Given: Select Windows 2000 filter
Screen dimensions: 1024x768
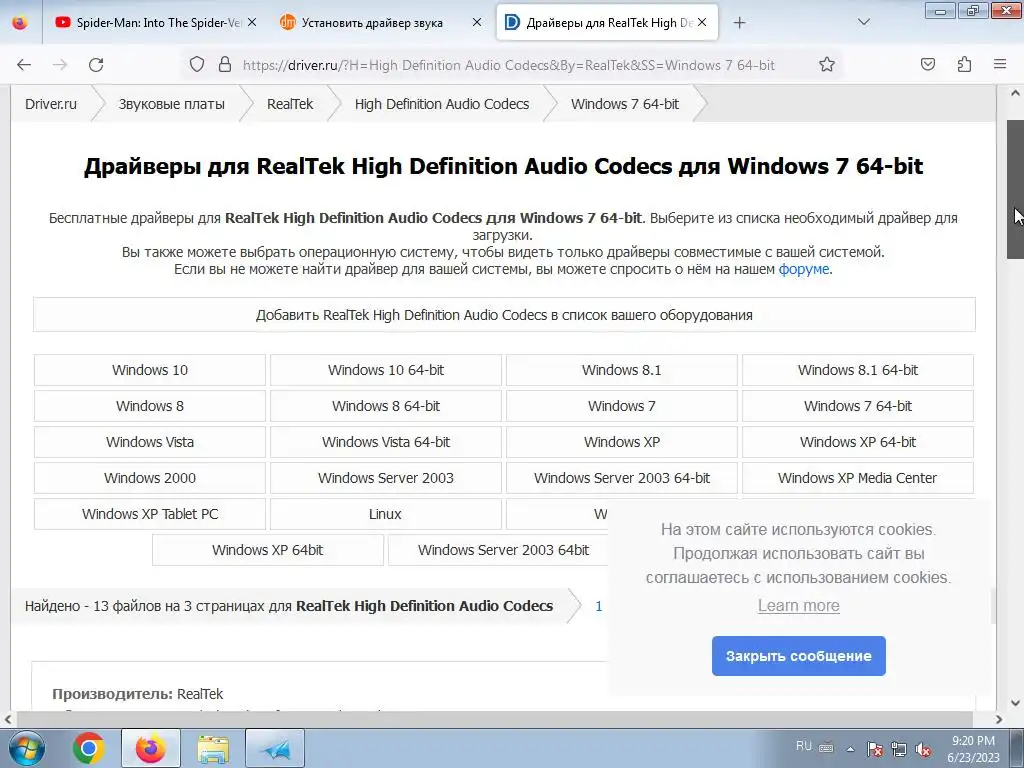Looking at the screenshot, I should tap(150, 477).
